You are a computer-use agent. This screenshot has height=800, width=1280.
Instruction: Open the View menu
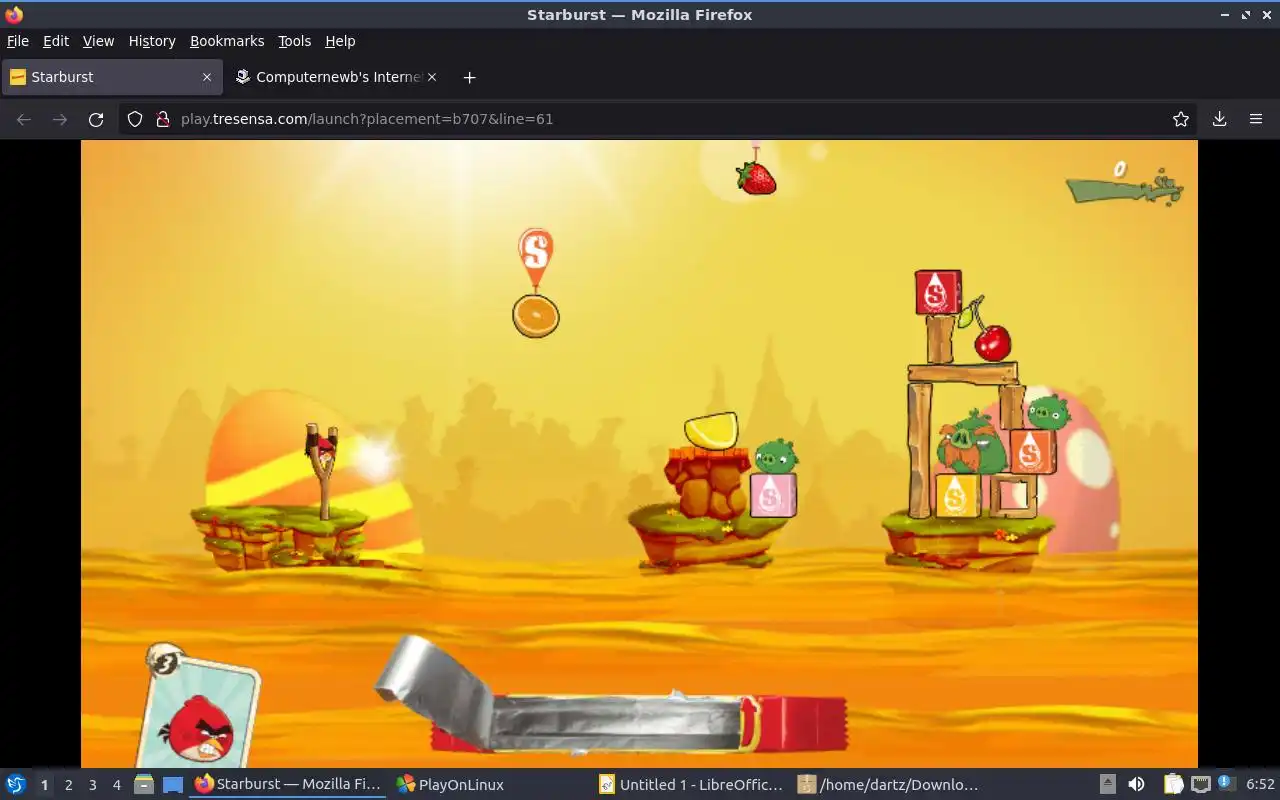tap(98, 41)
